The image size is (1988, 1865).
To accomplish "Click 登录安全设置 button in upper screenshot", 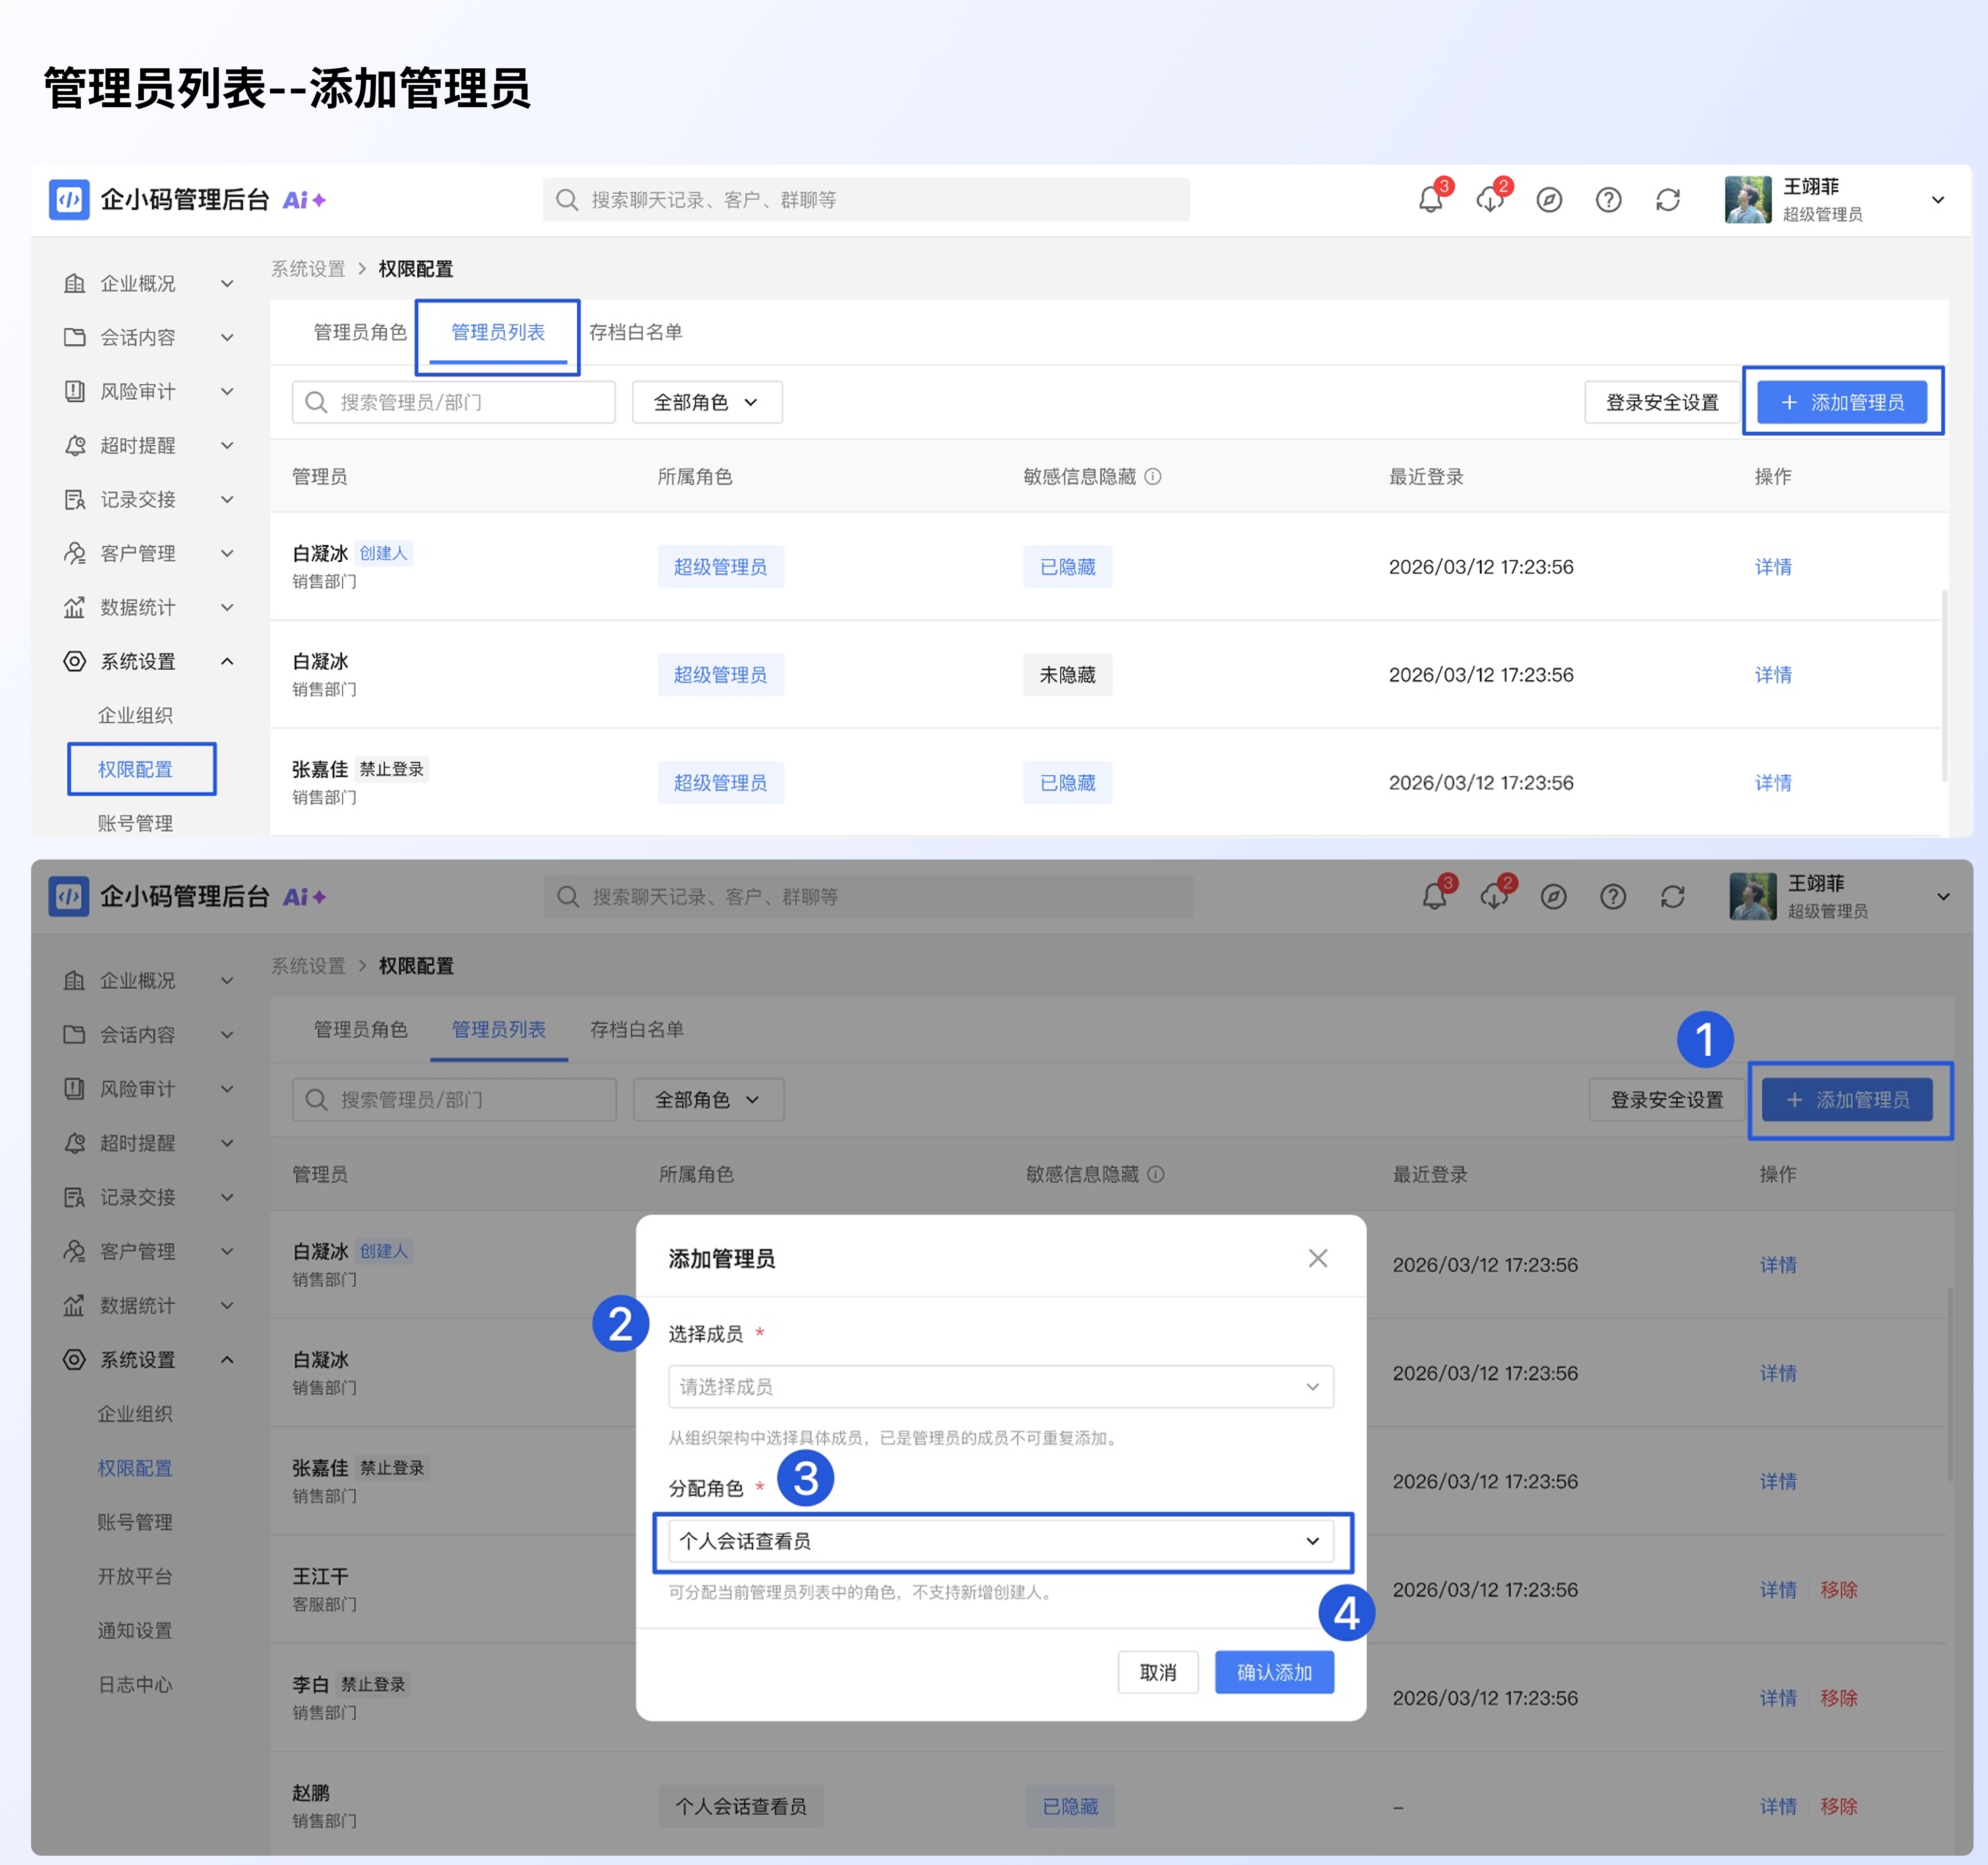I will pos(1662,402).
